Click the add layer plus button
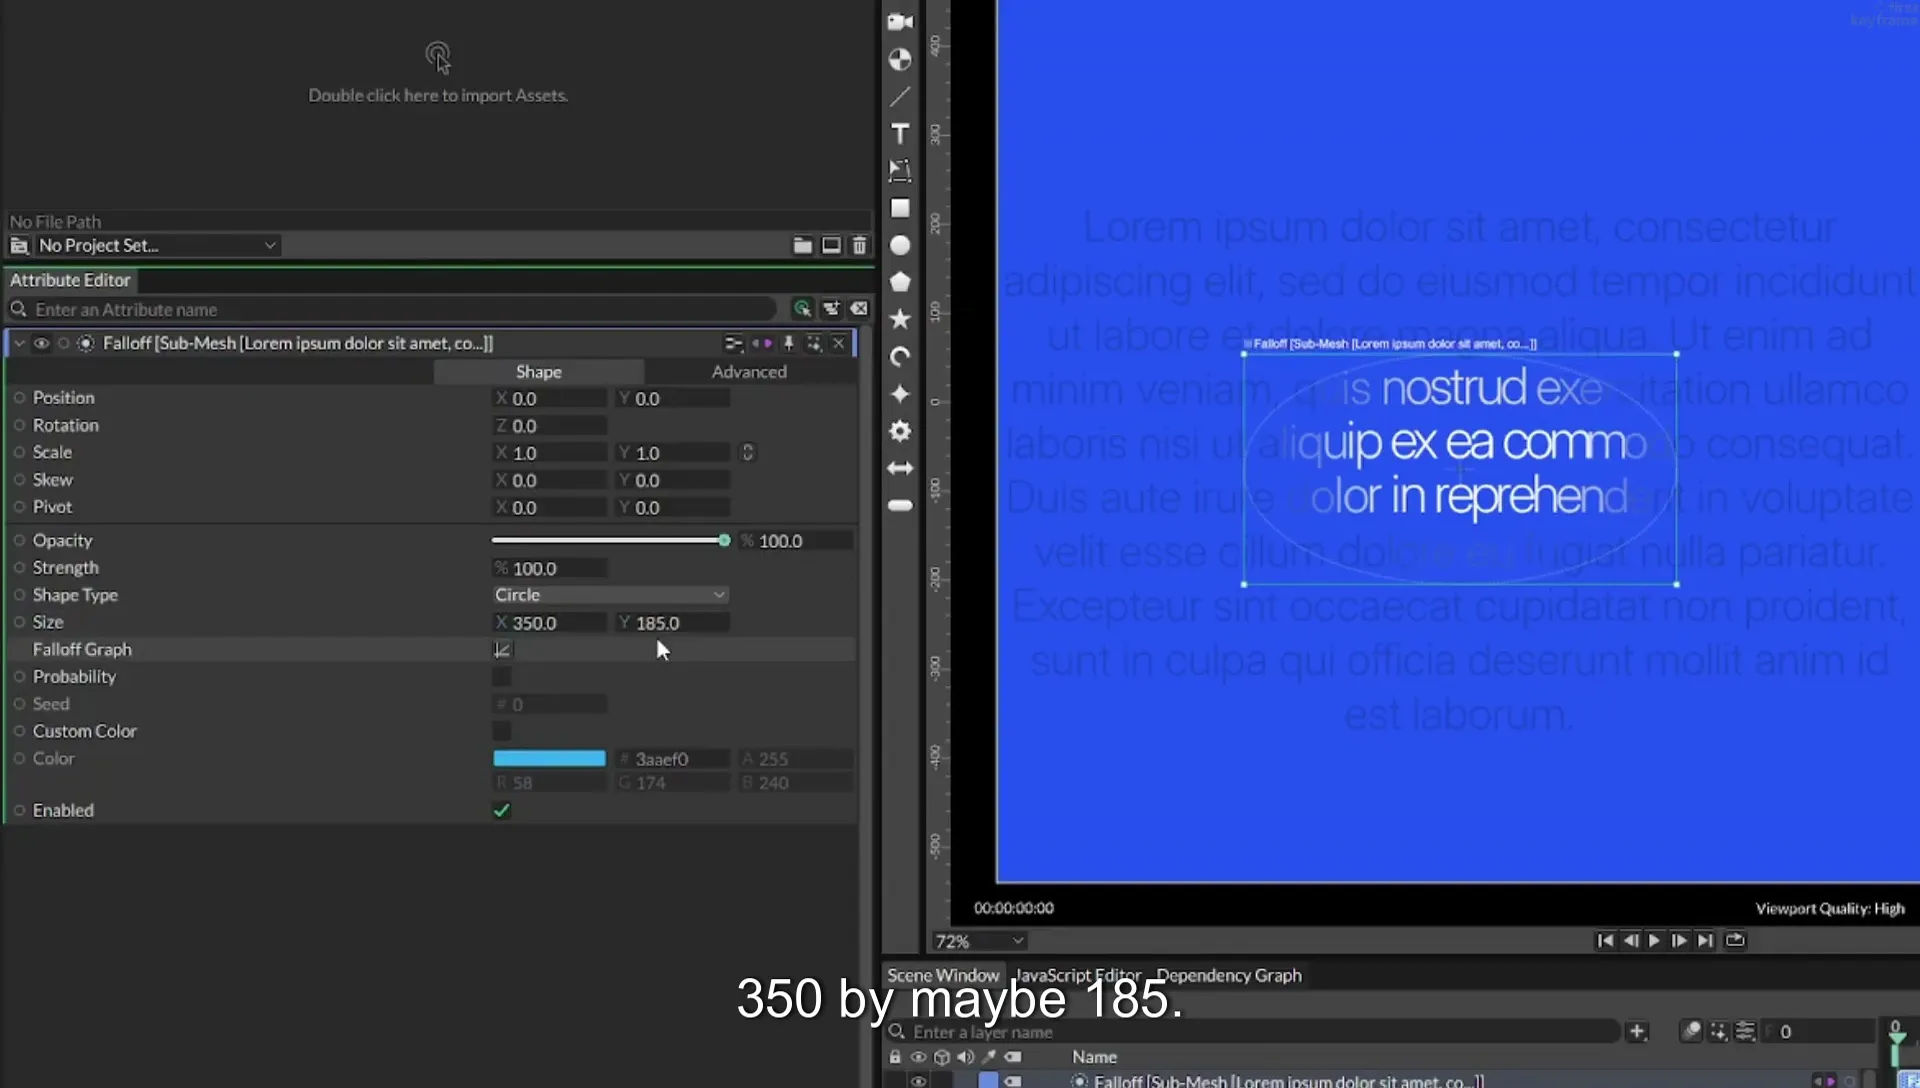The image size is (1920, 1088). (x=1637, y=1031)
